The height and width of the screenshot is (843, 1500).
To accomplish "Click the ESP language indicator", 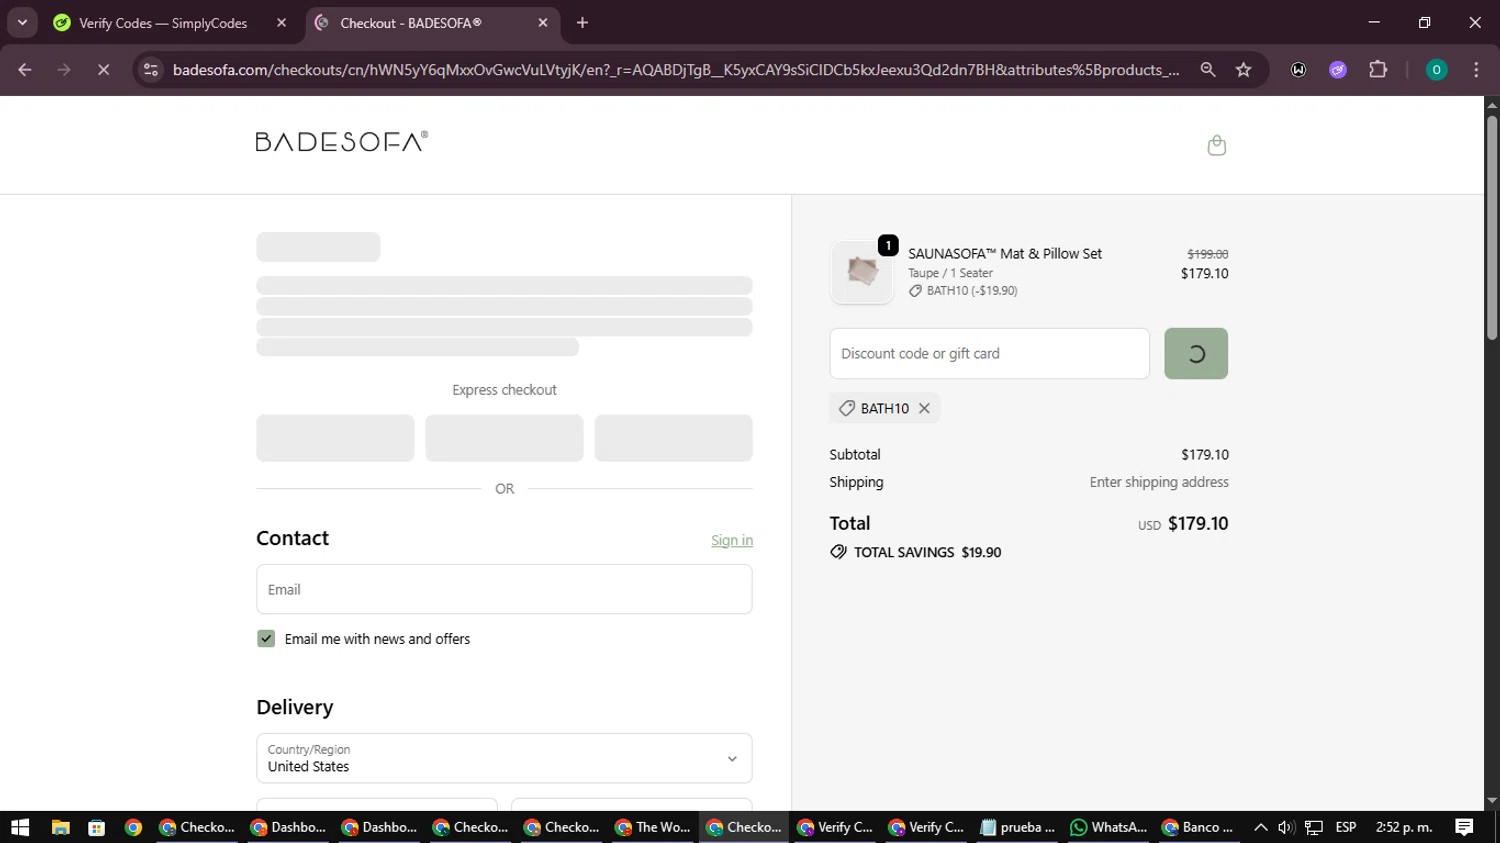I will click(x=1346, y=827).
